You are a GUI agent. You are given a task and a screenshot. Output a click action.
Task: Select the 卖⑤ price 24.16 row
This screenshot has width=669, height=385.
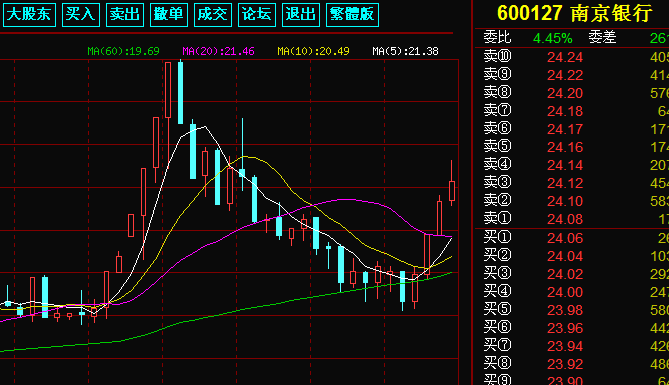coord(572,147)
